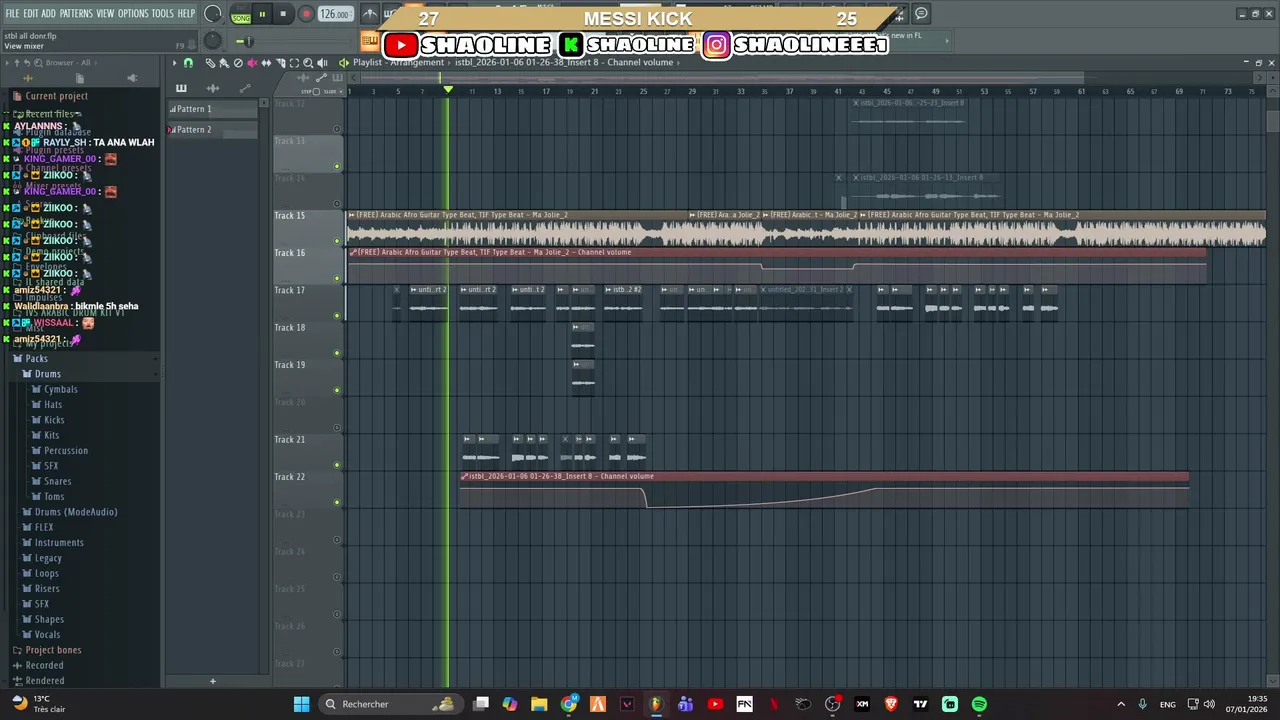Choose the Select tool in playlist toolbar

(294, 62)
